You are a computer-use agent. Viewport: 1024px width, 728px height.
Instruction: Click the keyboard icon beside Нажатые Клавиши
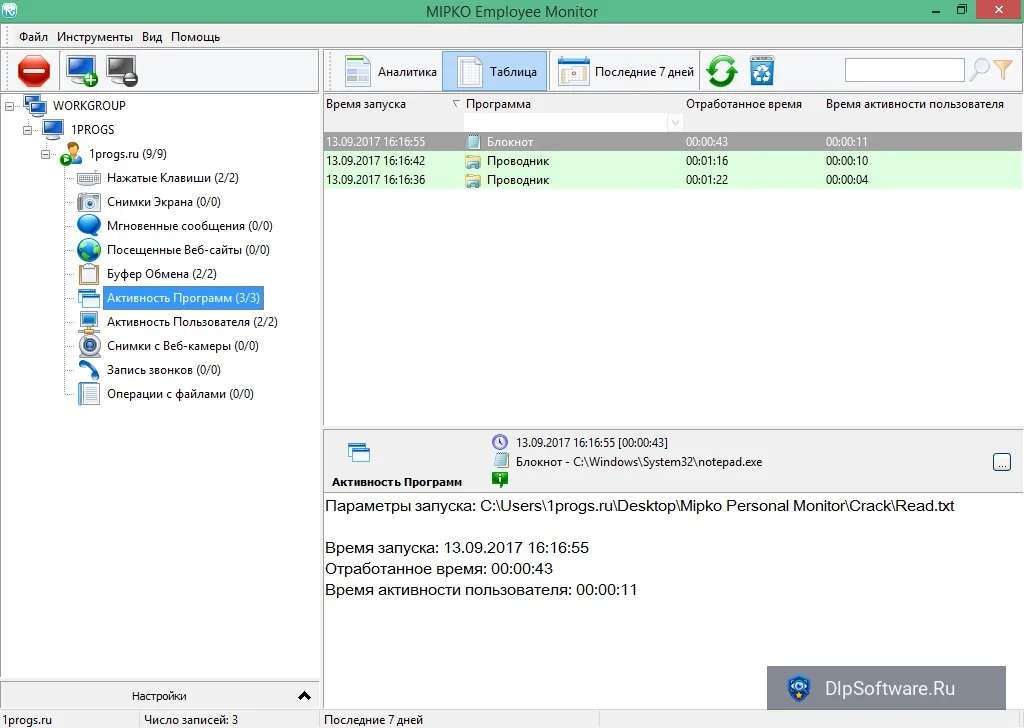click(x=89, y=178)
